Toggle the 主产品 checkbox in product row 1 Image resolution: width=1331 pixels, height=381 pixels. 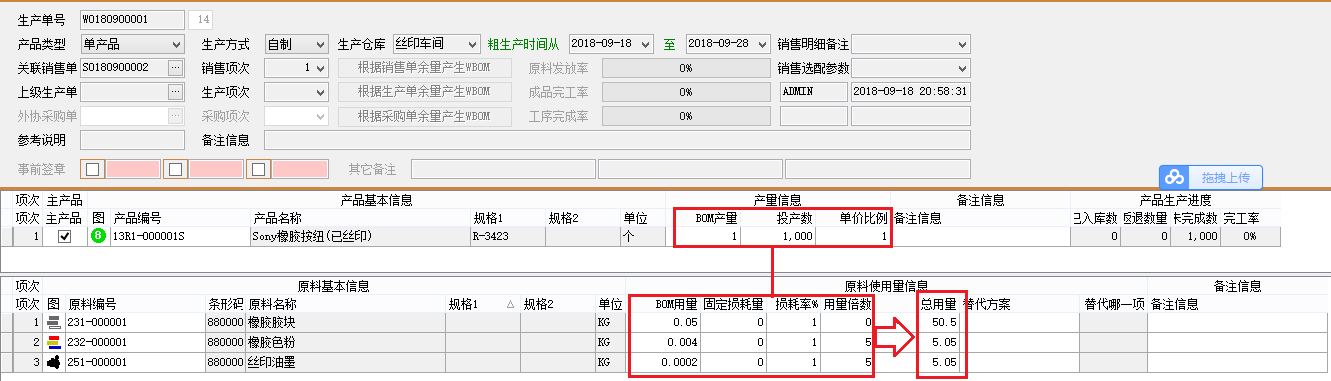coord(65,237)
